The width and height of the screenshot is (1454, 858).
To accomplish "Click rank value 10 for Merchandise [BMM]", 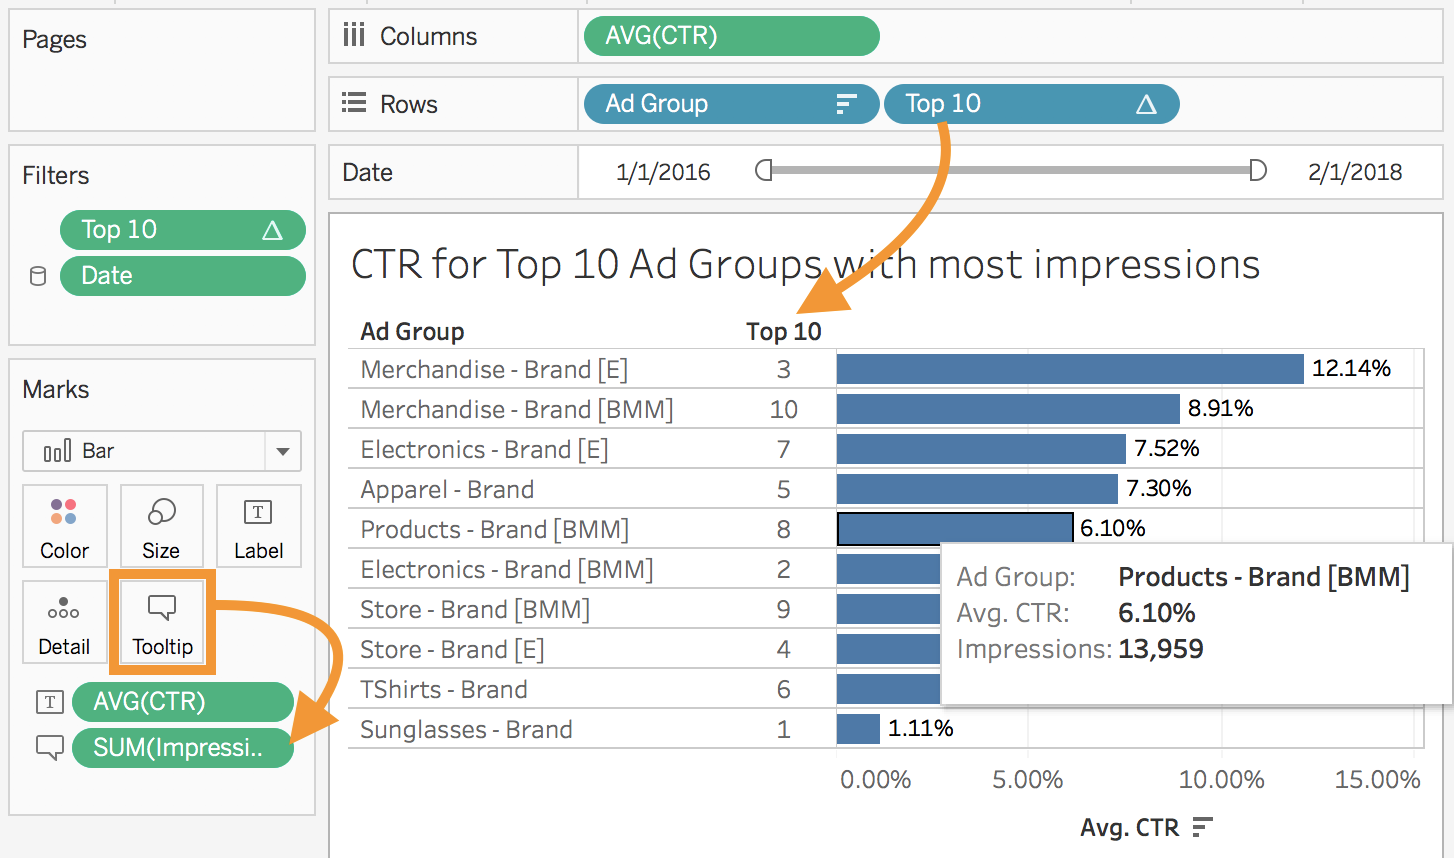I will [784, 409].
